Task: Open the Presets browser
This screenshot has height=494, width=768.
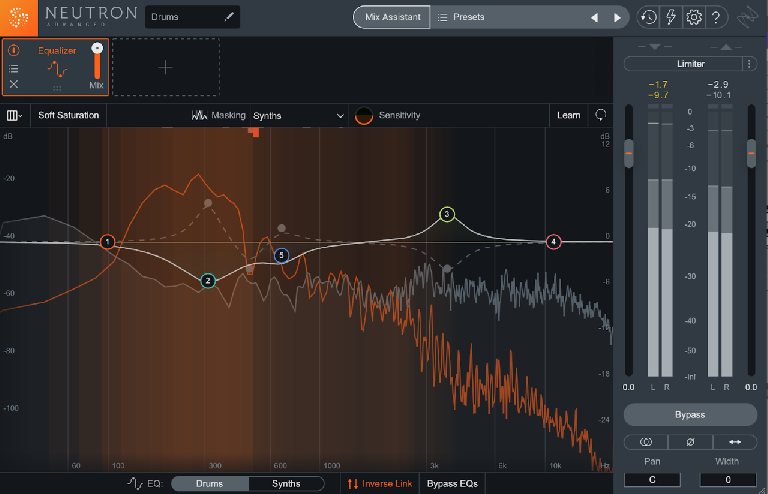Action: [x=461, y=17]
